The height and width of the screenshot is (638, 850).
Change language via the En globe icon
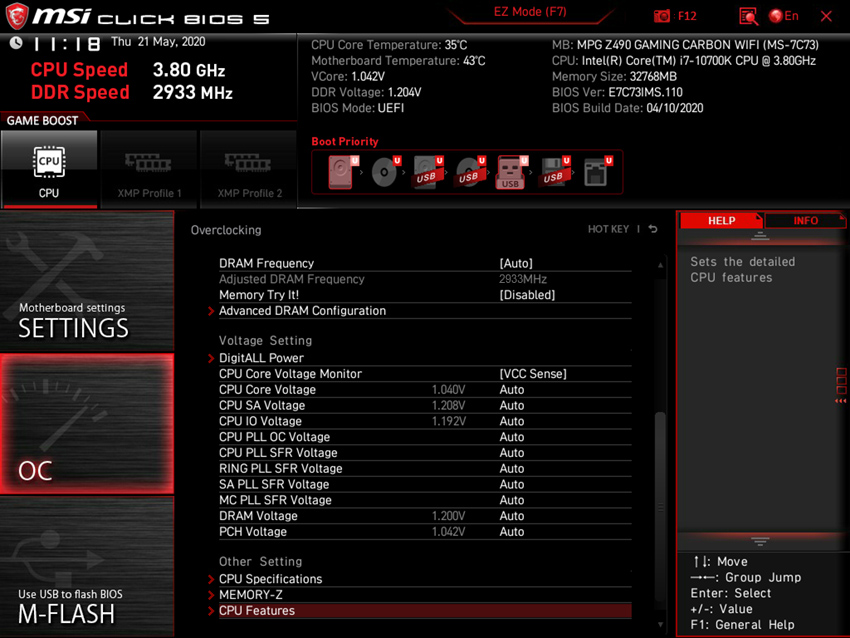784,16
